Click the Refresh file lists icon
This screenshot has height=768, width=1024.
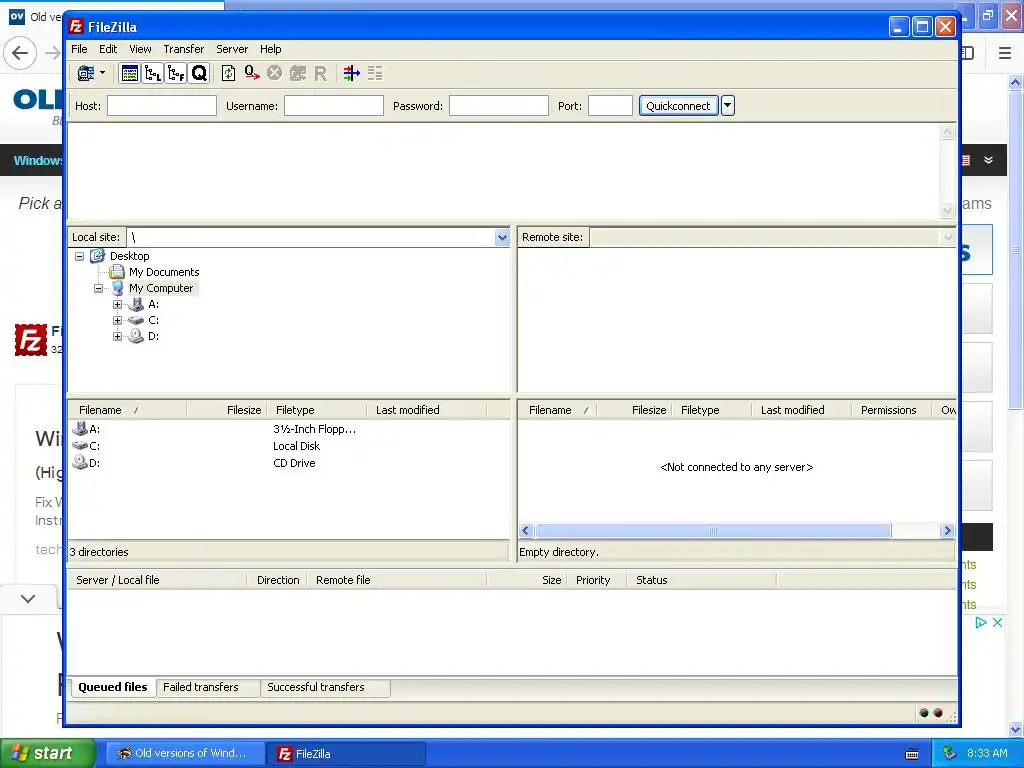228,73
